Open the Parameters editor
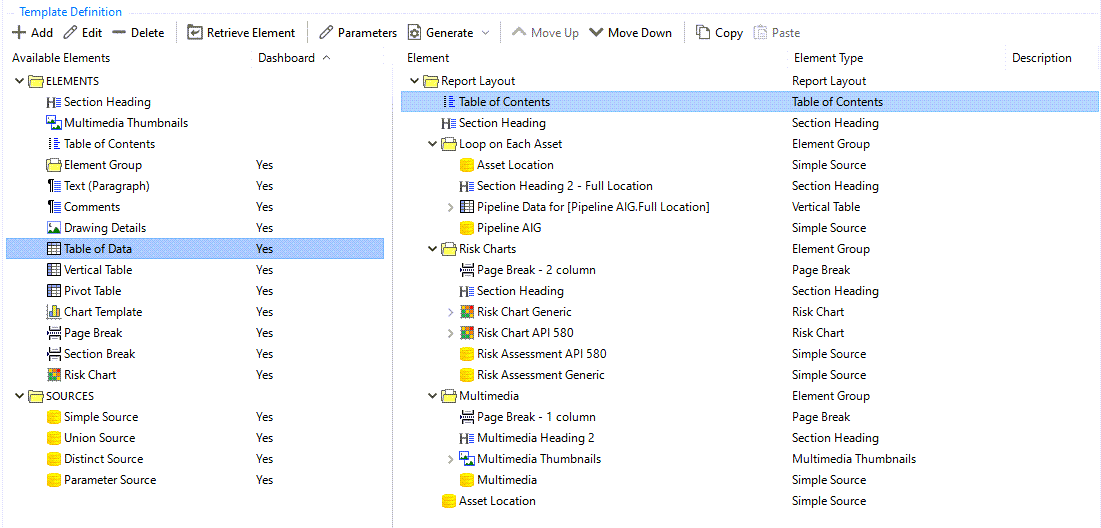The width and height of the screenshot is (1101, 528). 358,33
